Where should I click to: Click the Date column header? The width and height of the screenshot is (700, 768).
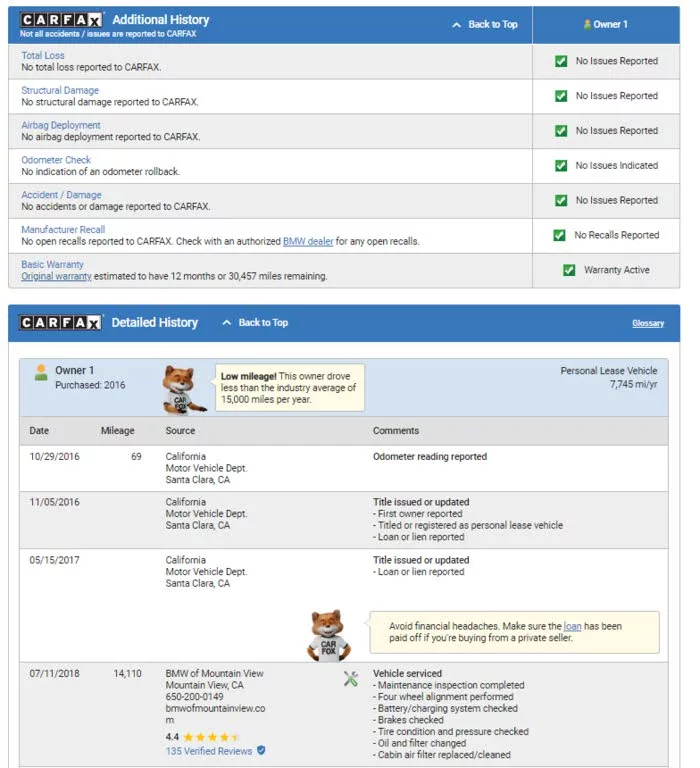click(x=39, y=431)
